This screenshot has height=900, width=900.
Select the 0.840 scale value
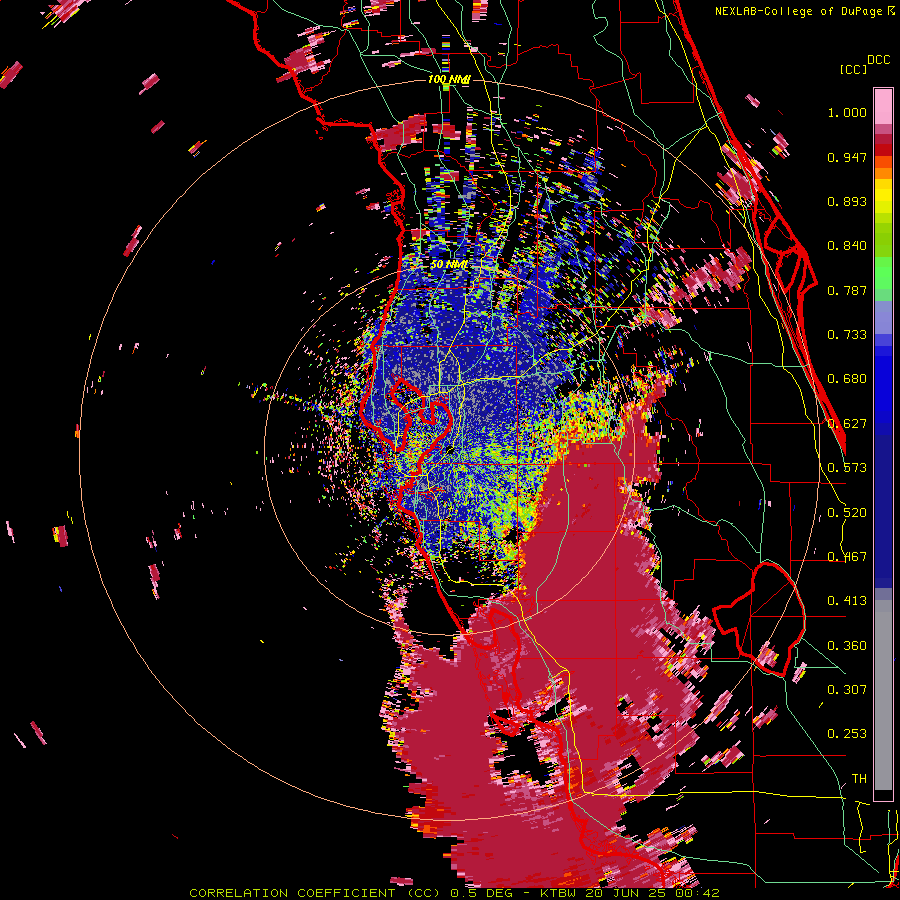point(847,246)
